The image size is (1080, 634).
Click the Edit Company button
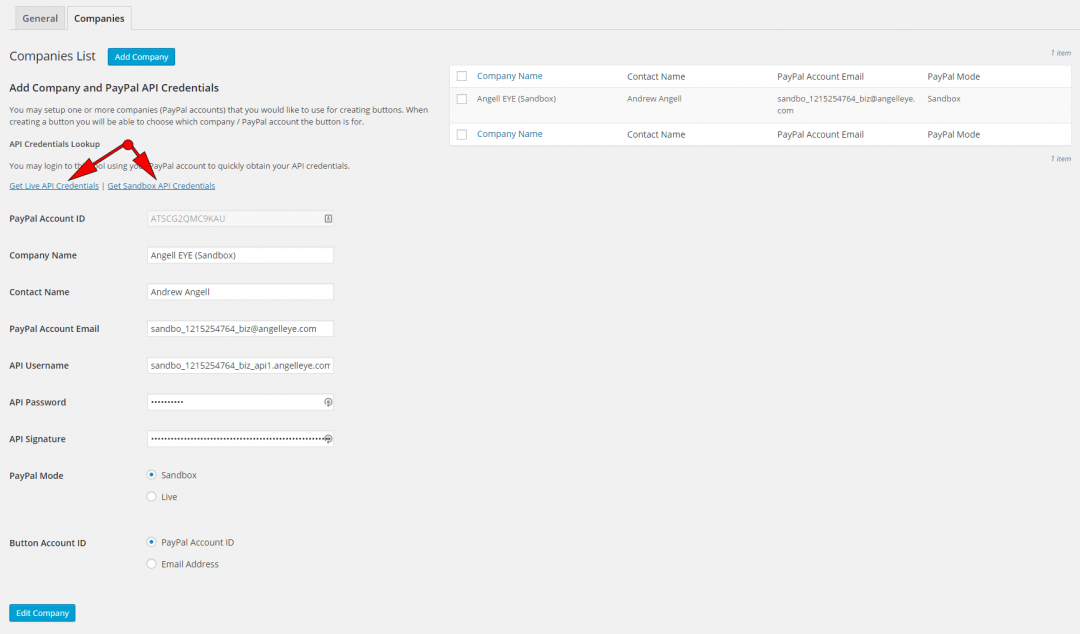(x=41, y=612)
